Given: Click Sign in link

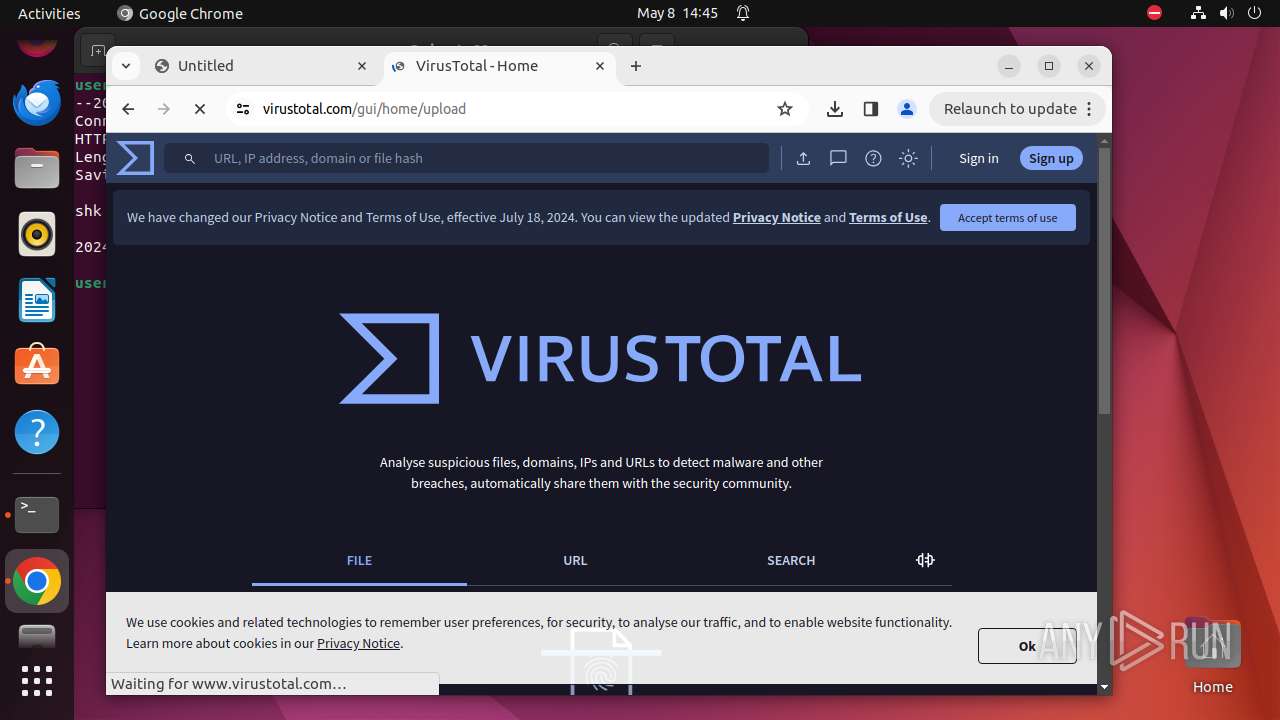Looking at the screenshot, I should coord(978,158).
